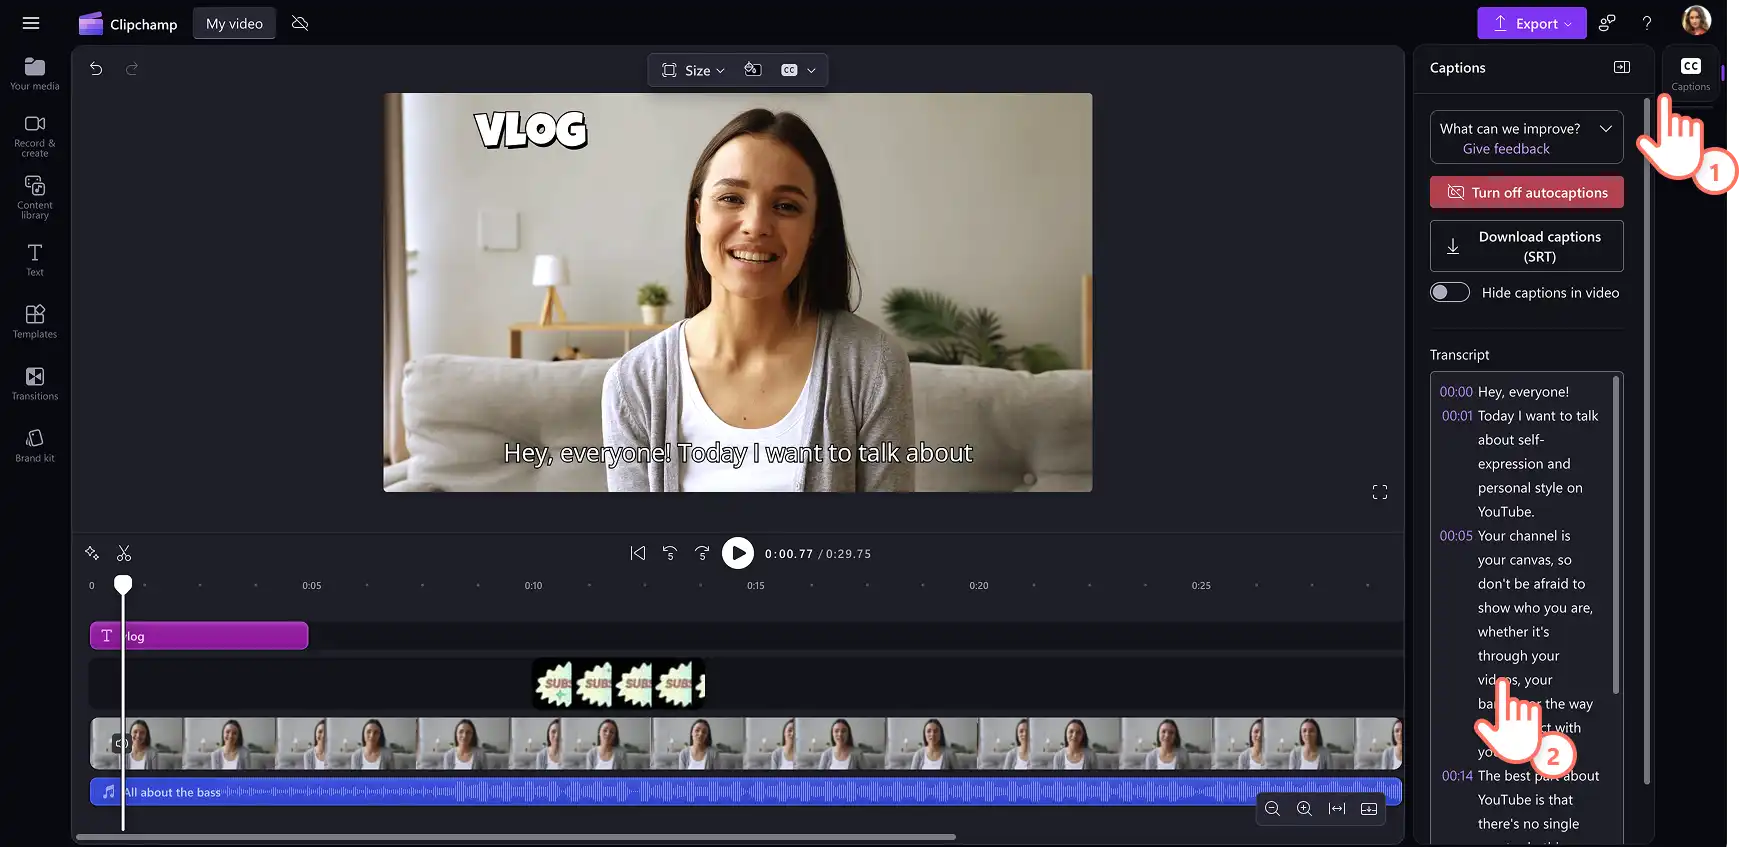Click the VLOG title text in the preview
This screenshot has width=1739, height=847.
tap(531, 130)
